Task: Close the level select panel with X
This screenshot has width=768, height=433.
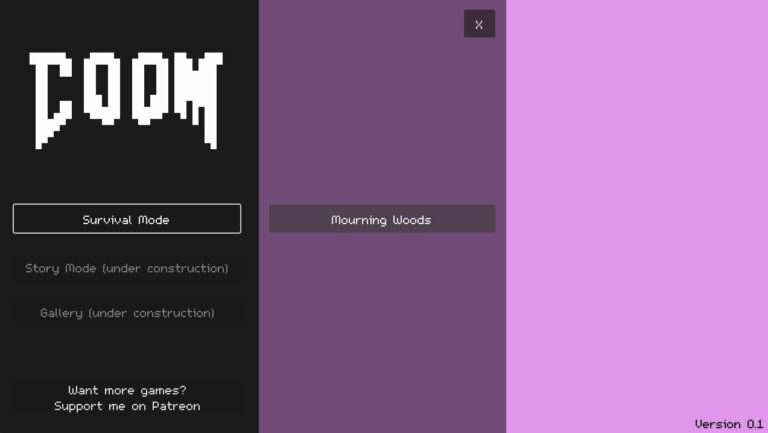Action: tap(479, 24)
